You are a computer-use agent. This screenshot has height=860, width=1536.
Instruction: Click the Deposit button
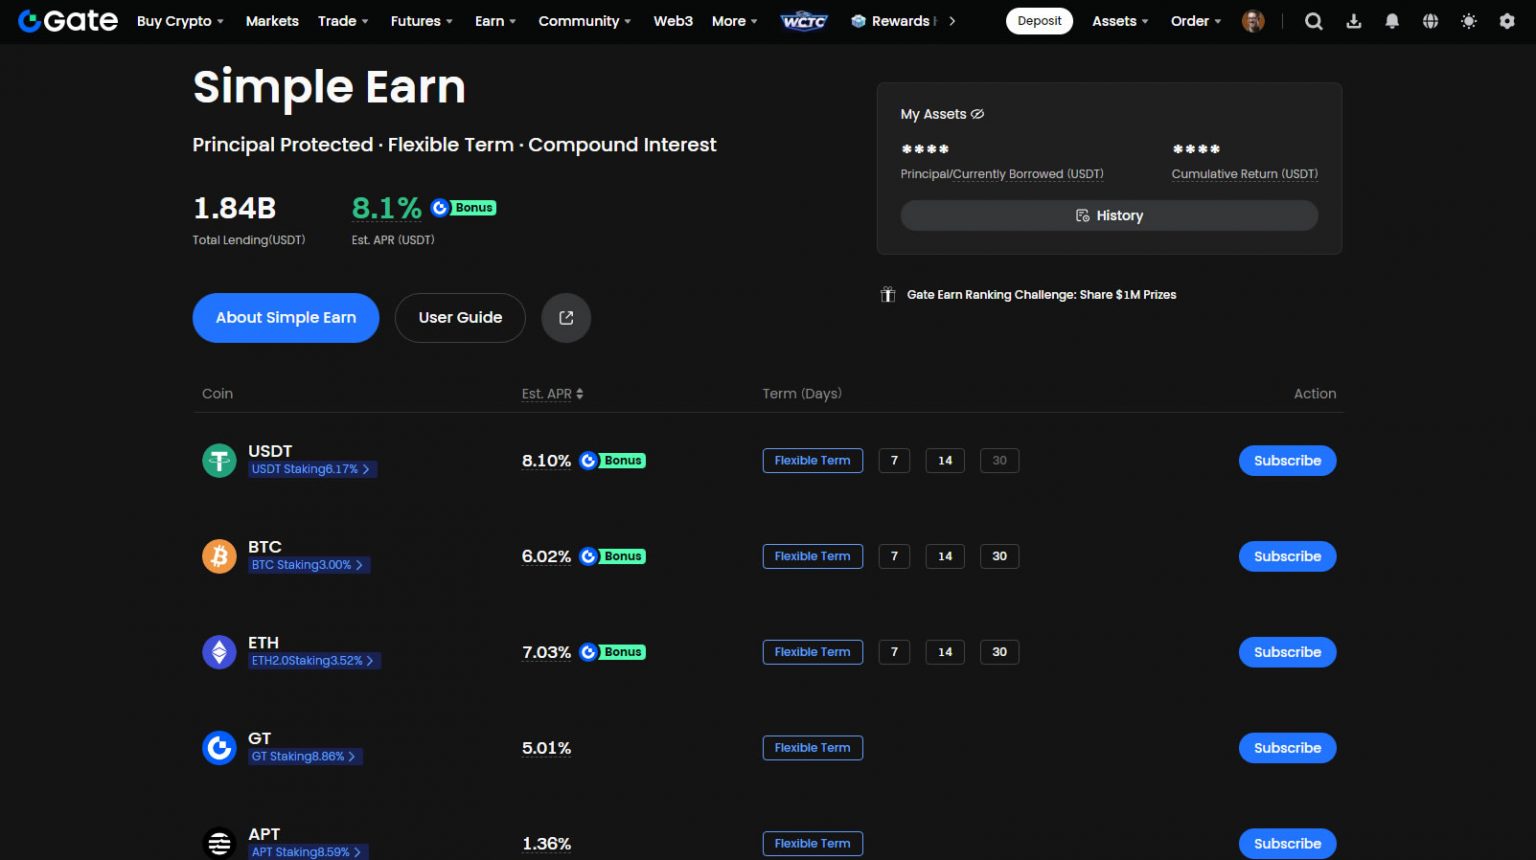coord(1039,21)
